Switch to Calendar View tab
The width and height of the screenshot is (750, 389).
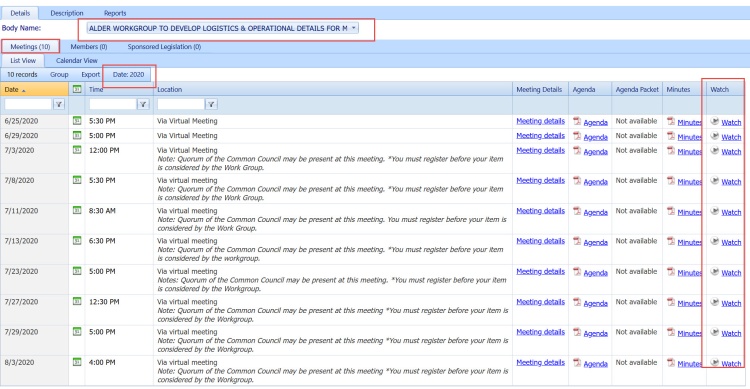pos(77,61)
